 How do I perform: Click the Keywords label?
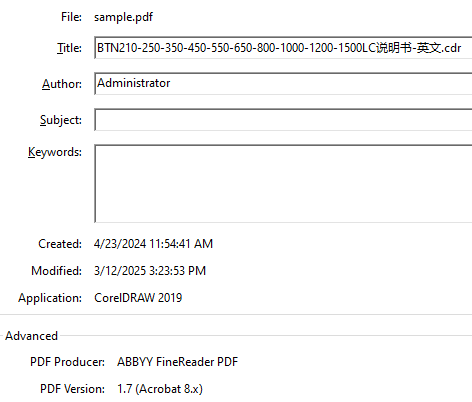coord(55,152)
